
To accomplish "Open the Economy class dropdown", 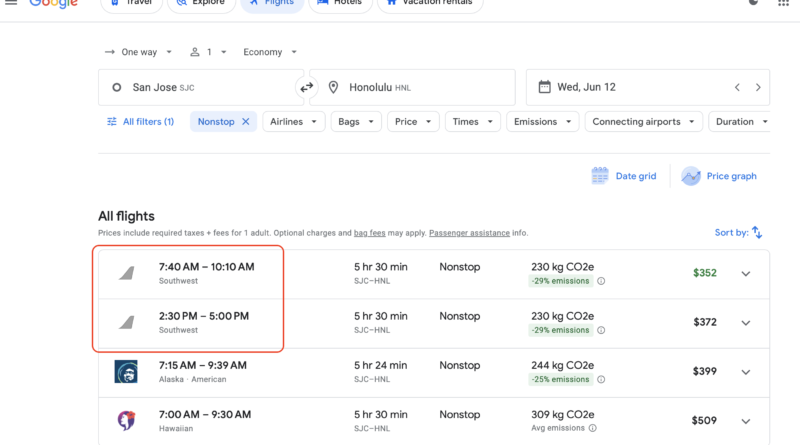I will (269, 52).
